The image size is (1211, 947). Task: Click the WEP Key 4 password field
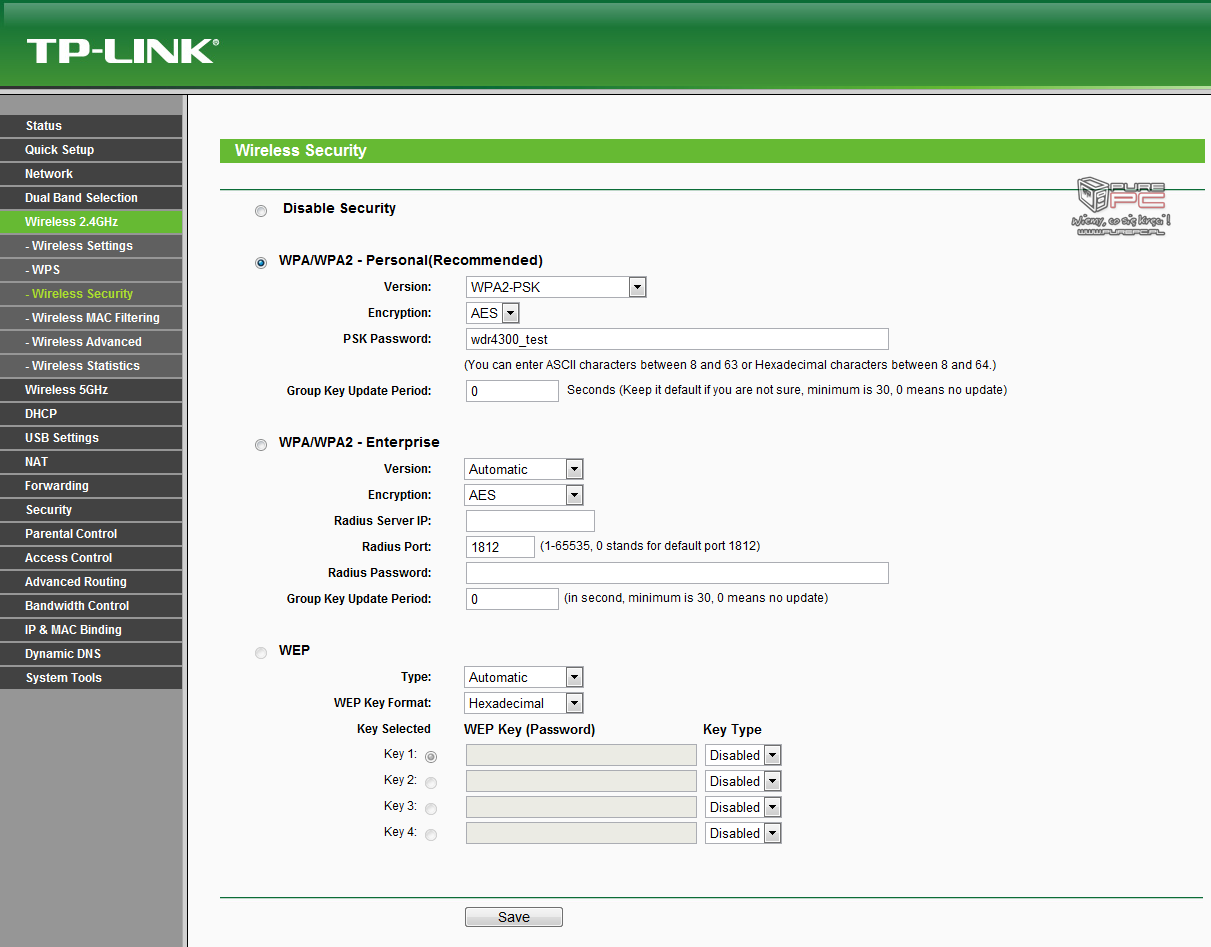pos(581,833)
